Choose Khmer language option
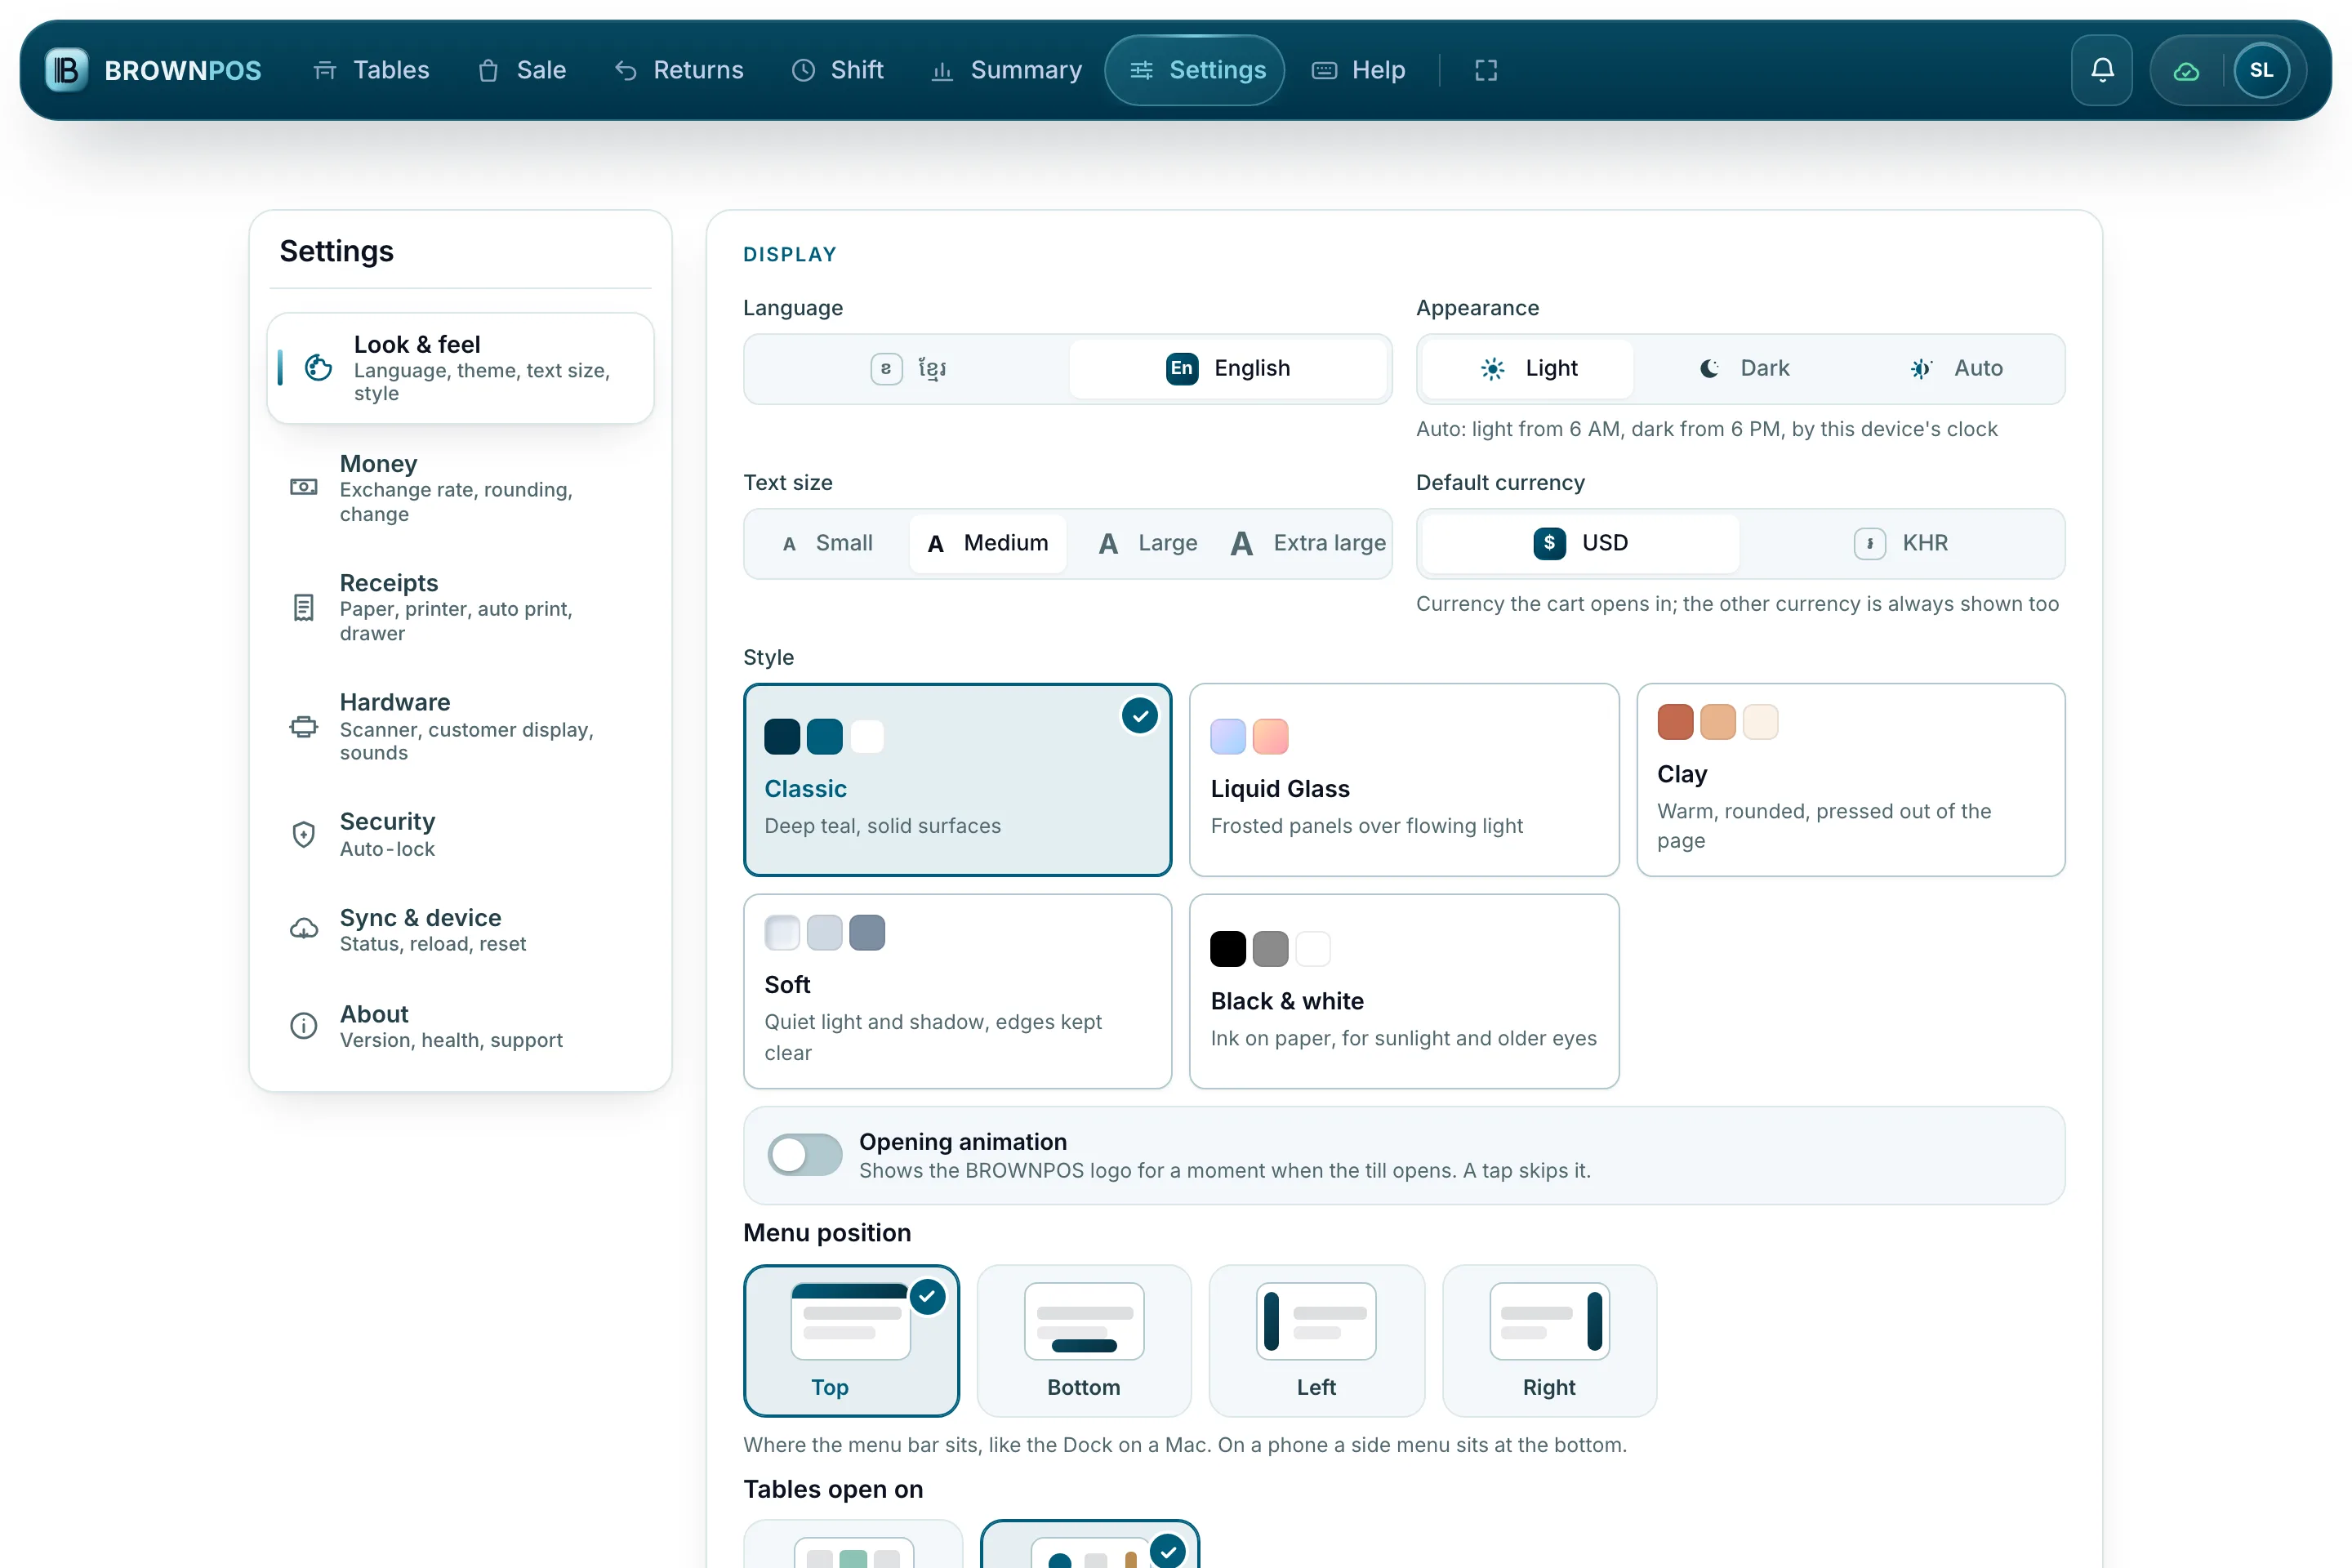Image resolution: width=2352 pixels, height=1568 pixels. [908, 368]
